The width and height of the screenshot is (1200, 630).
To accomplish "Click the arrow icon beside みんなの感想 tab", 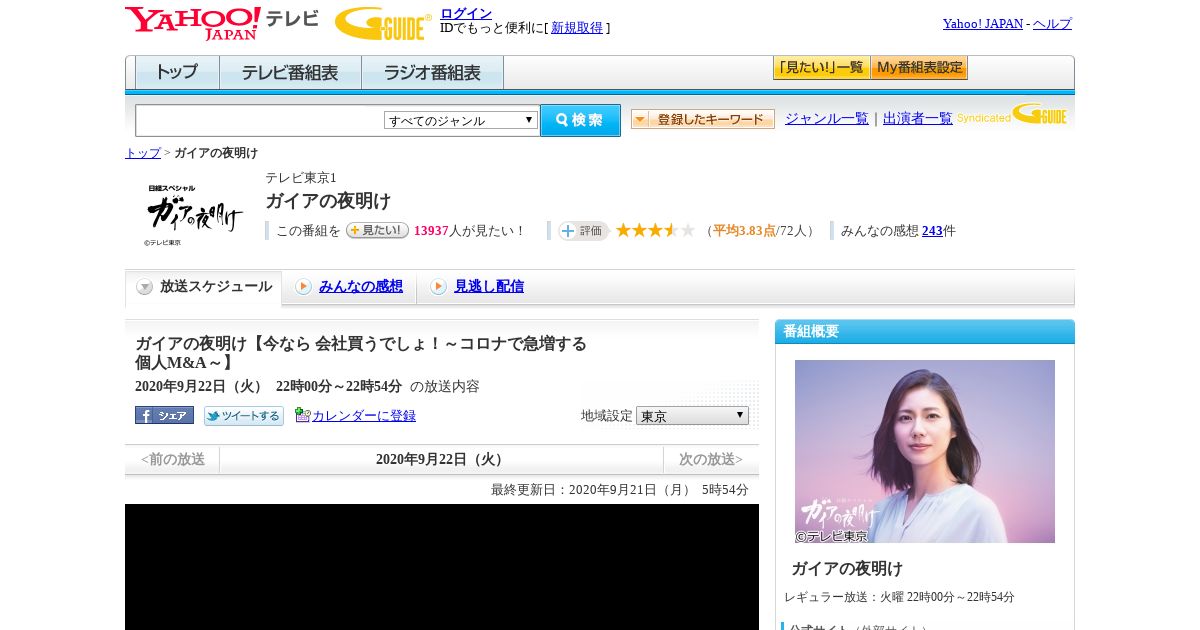I will [303, 287].
